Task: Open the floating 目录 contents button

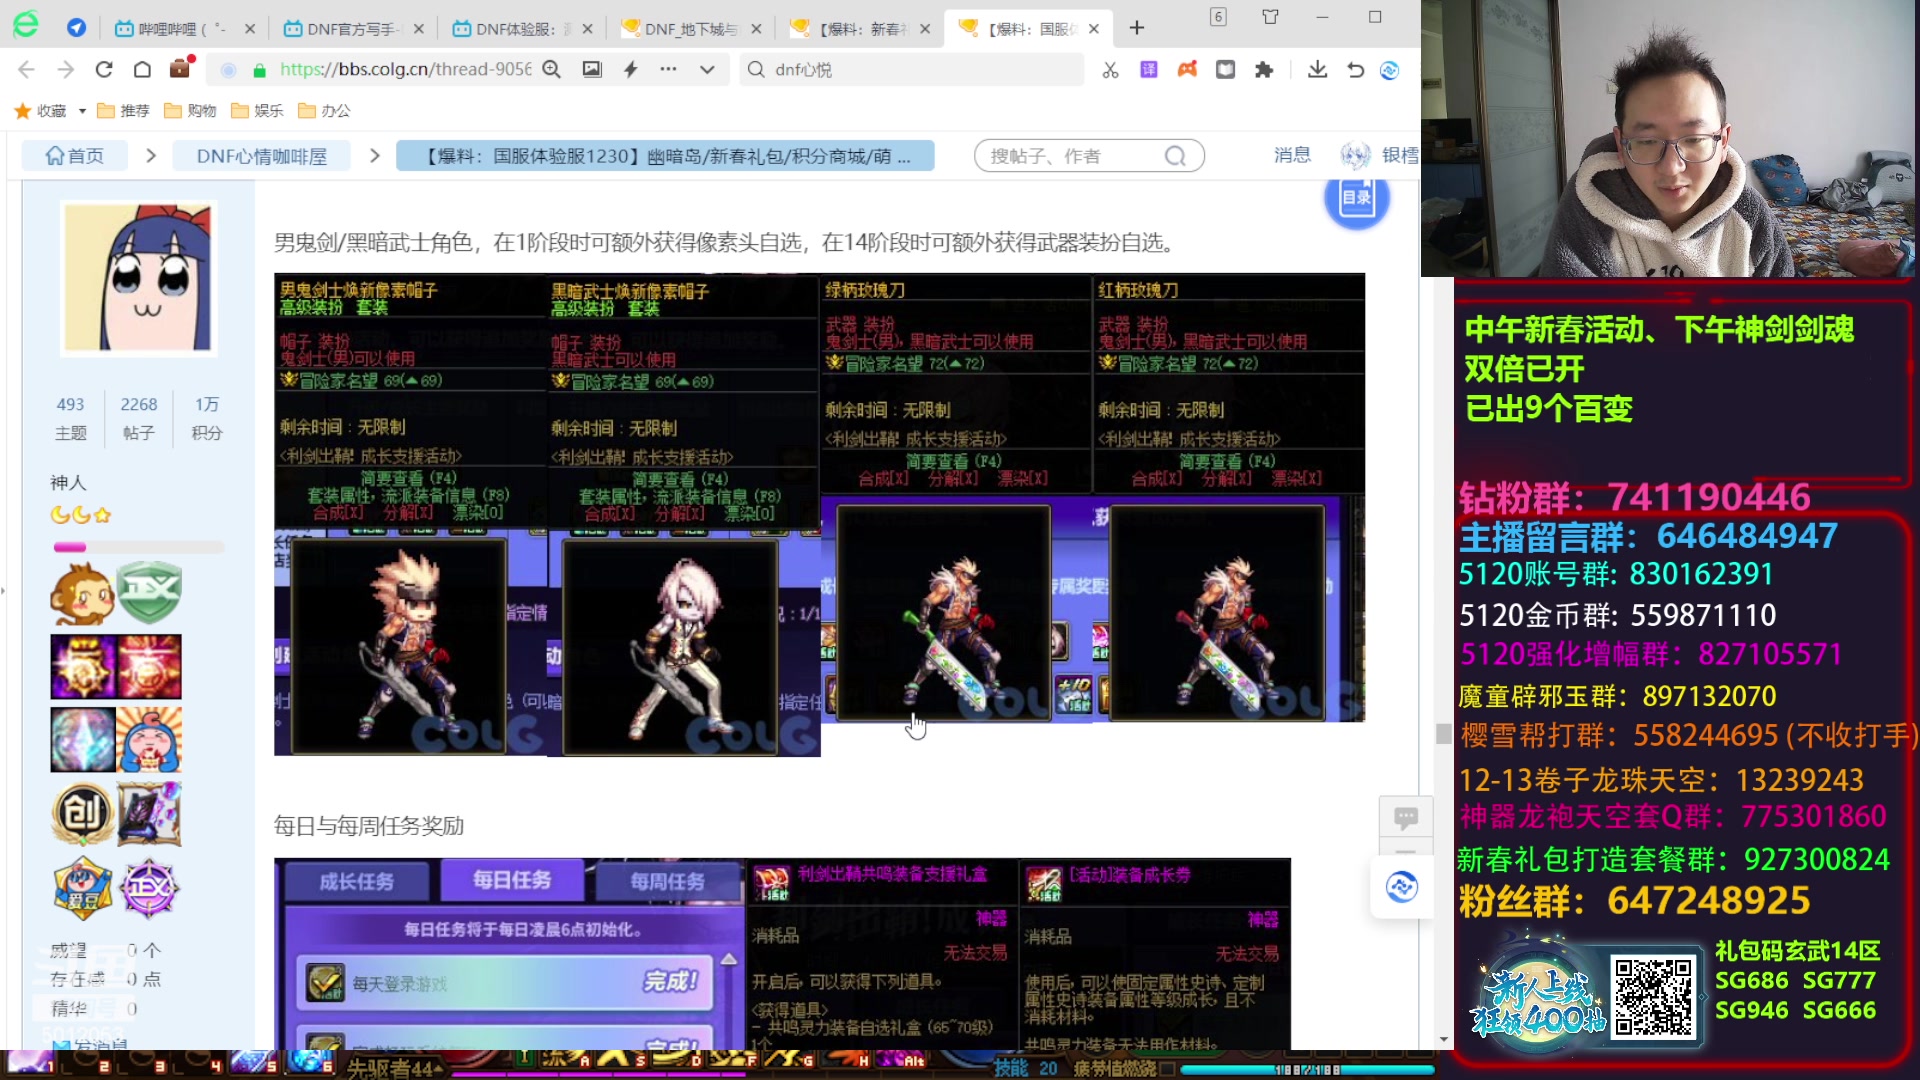Action: coord(1357,198)
